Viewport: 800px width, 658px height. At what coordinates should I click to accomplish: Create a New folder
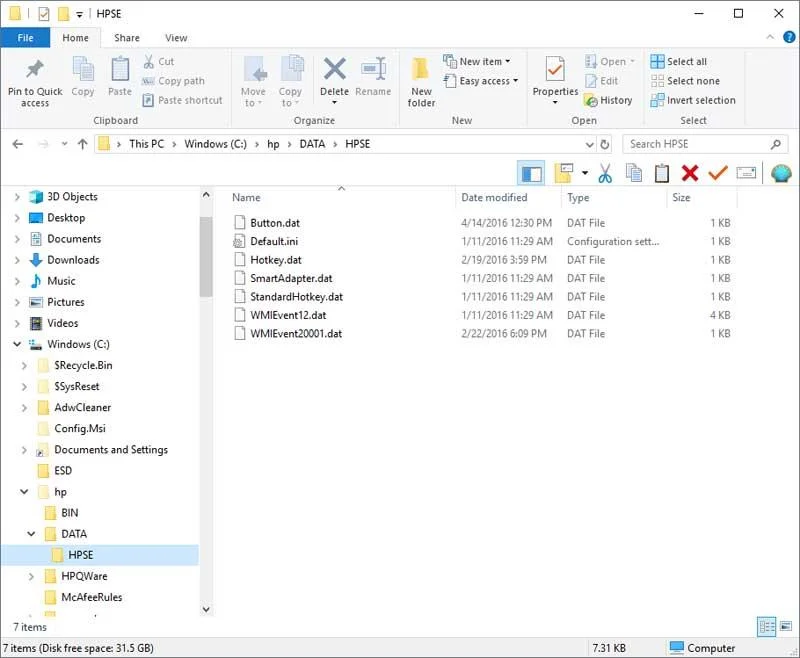point(421,82)
